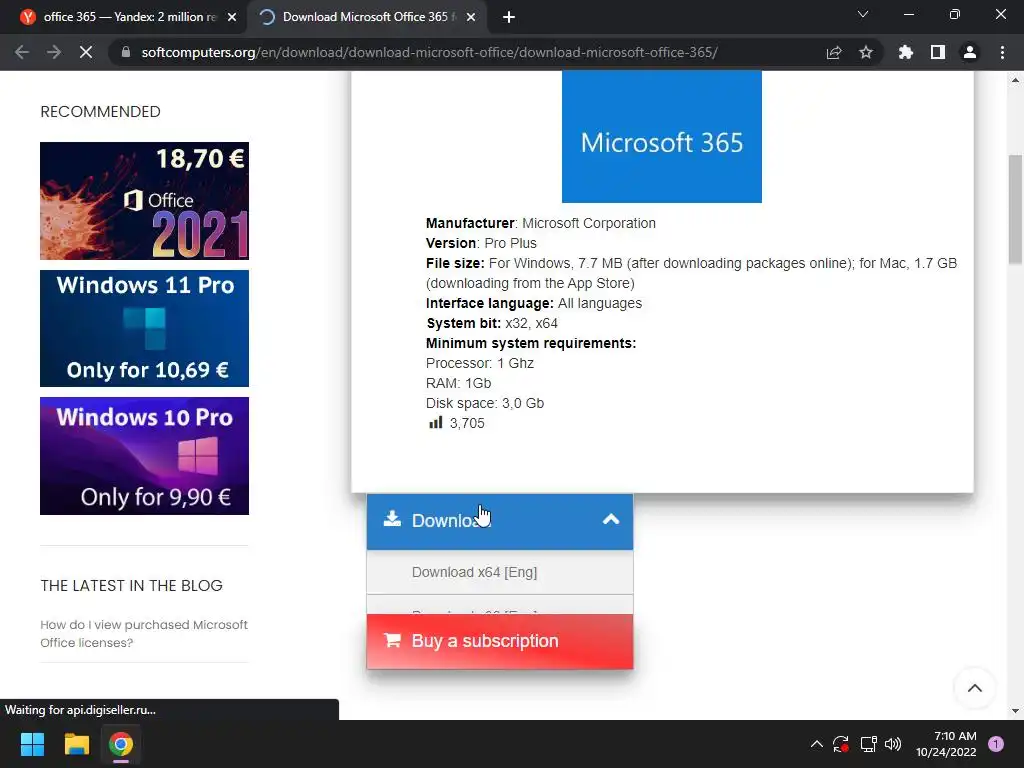Screen dimensions: 1024x768
Task: Click the forward navigation arrow
Action: click(54, 52)
